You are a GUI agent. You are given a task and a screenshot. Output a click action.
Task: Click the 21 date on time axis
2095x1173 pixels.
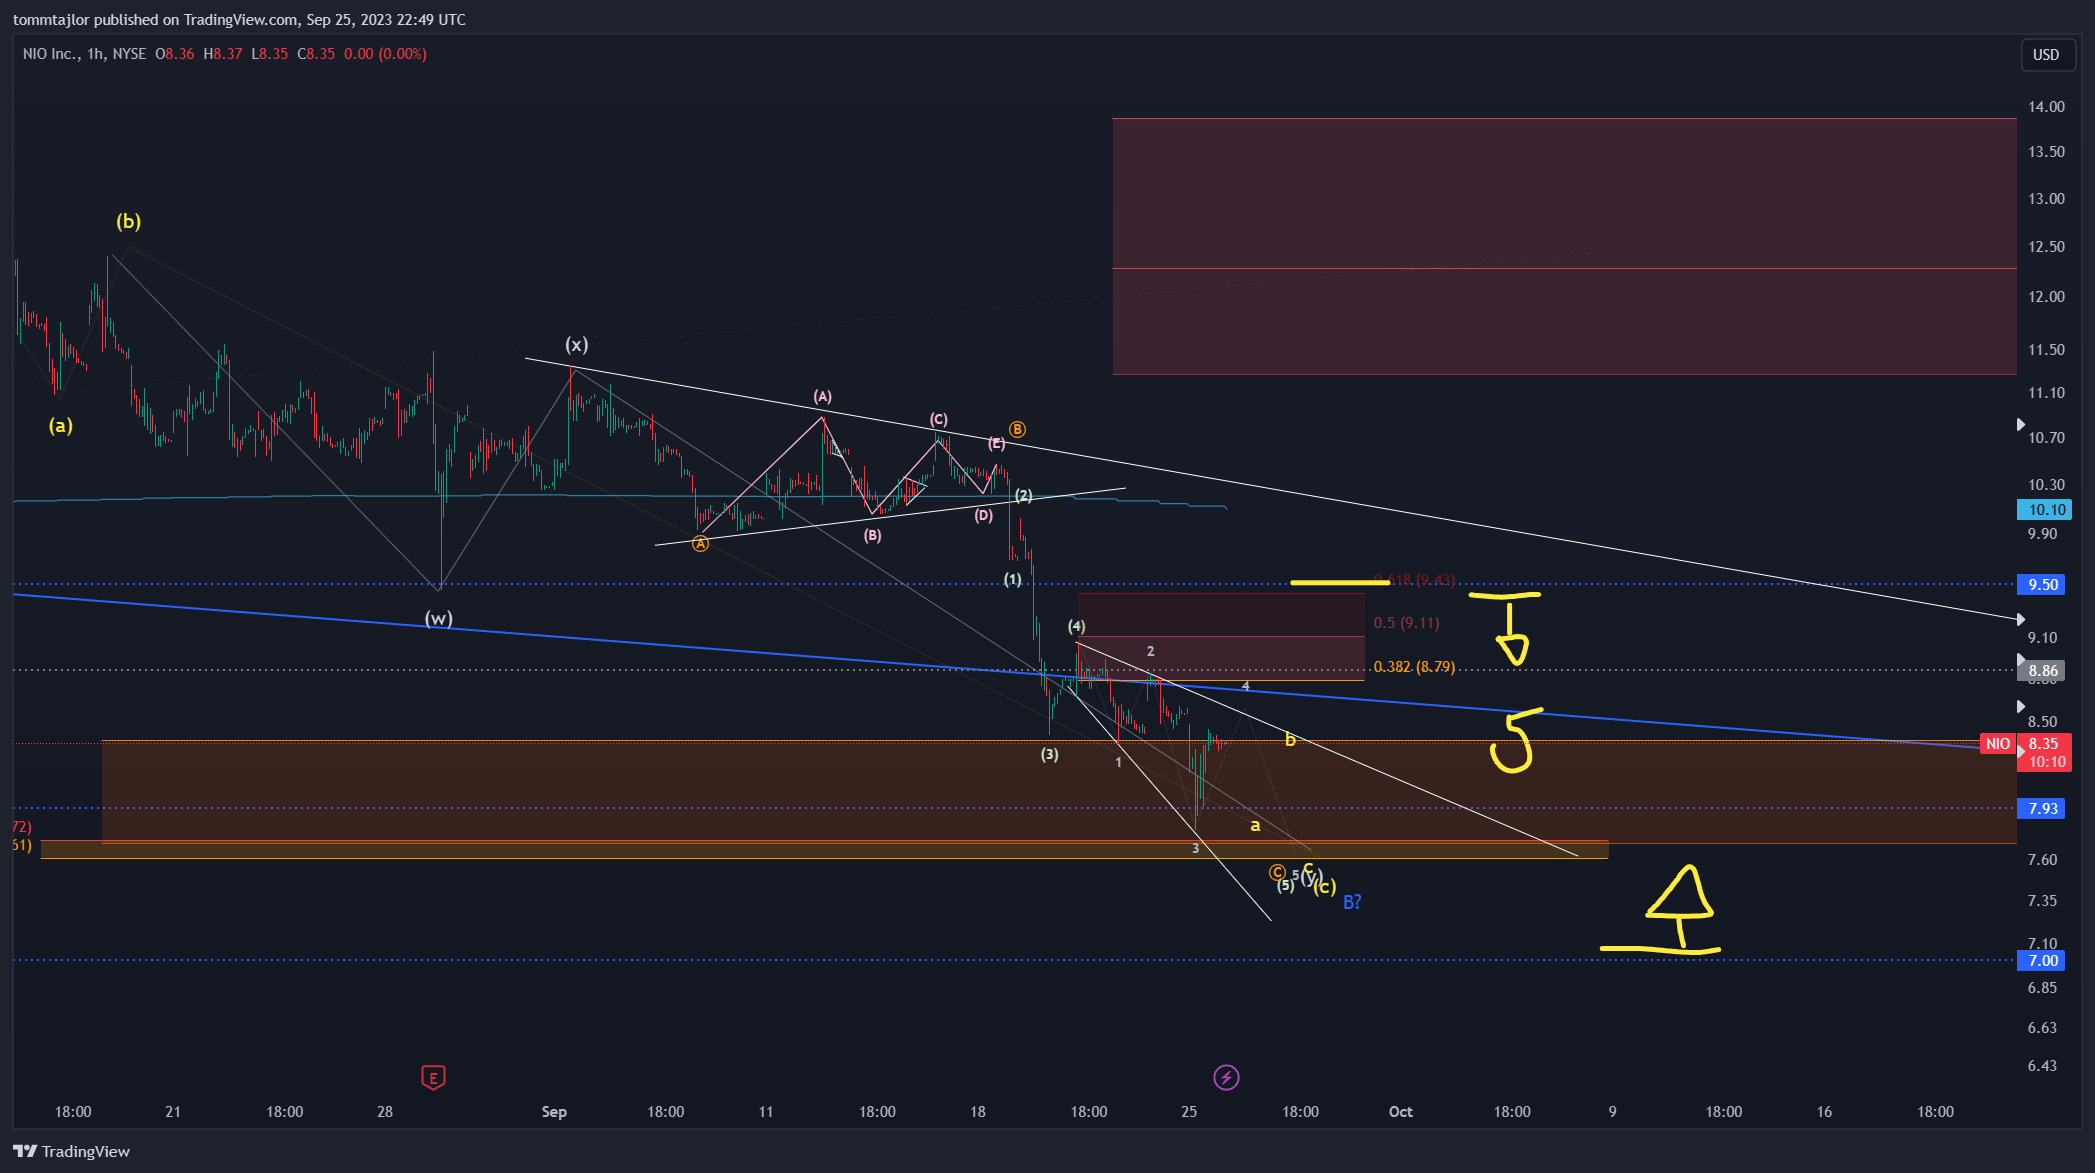click(x=173, y=1112)
